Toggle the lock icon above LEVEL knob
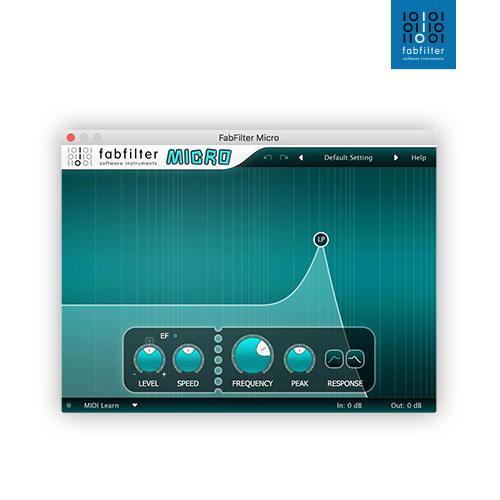 pos(149,340)
